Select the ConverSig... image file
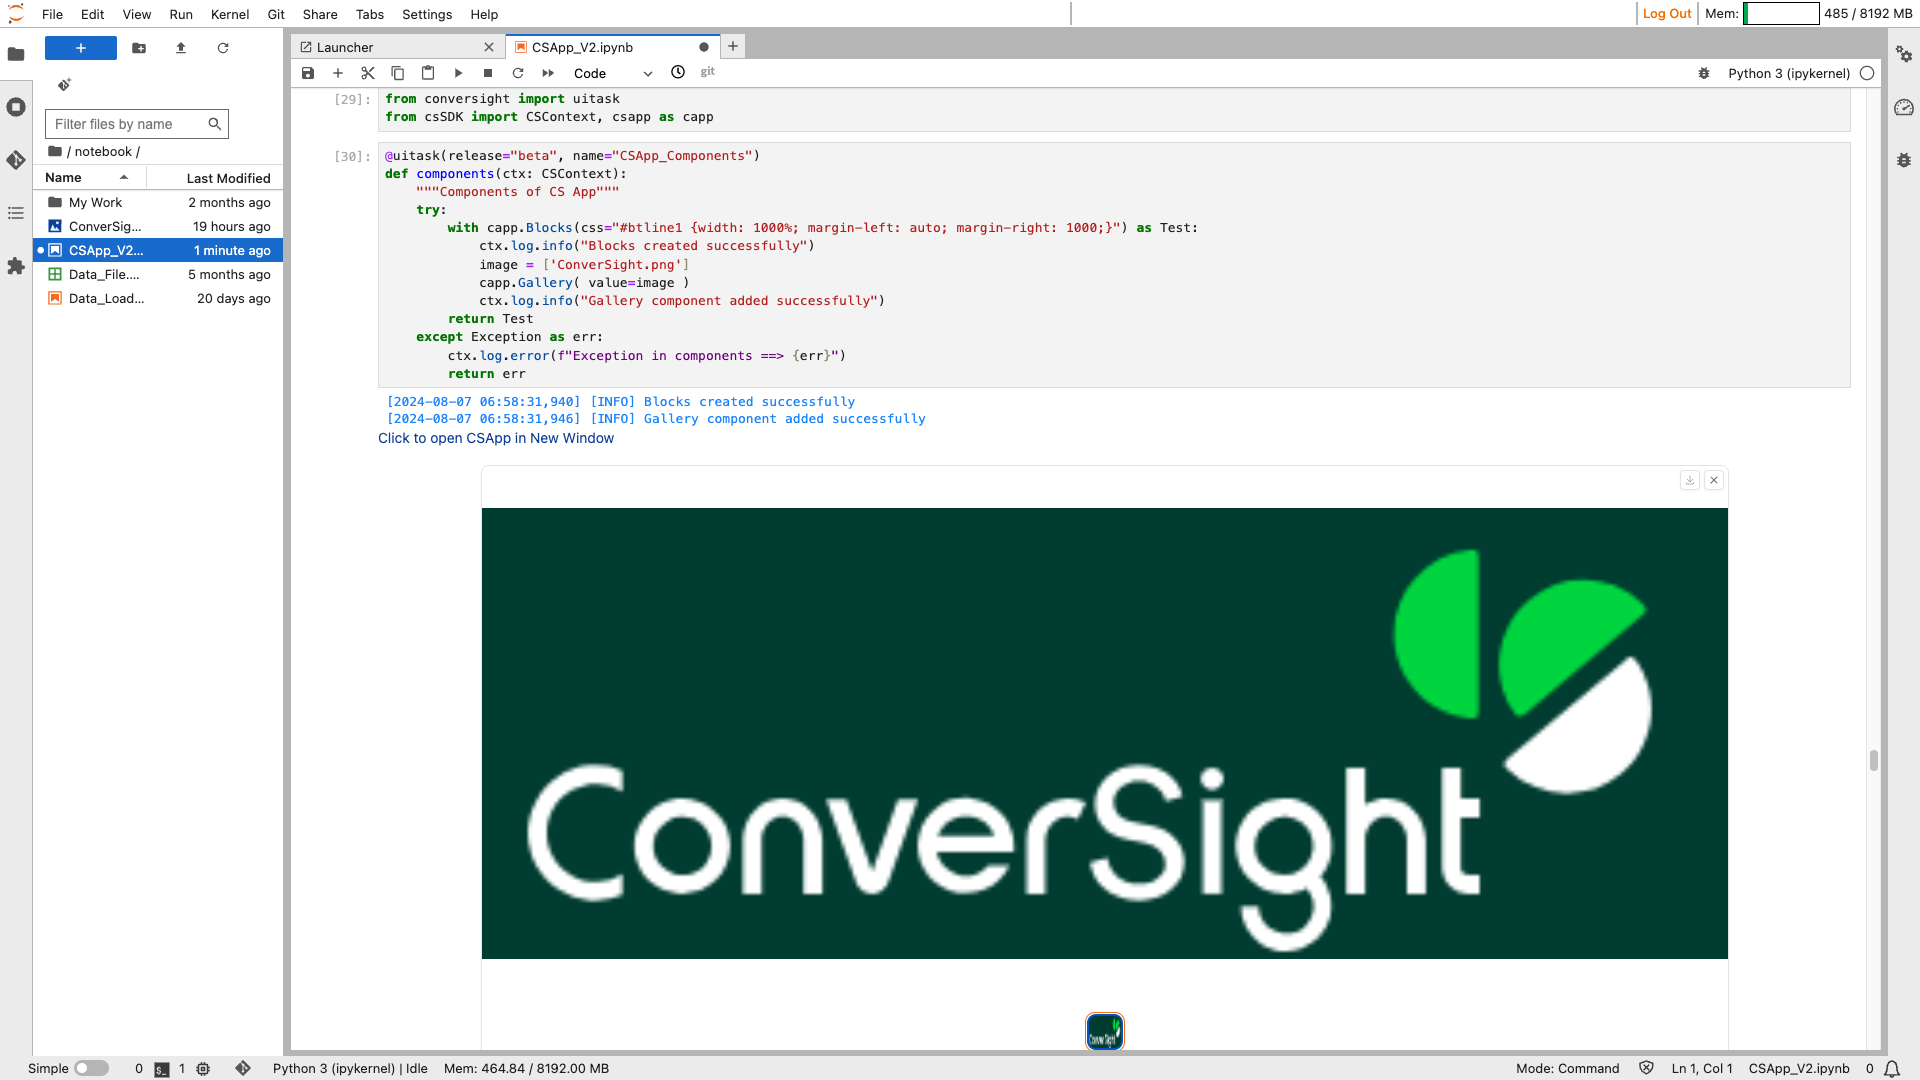The image size is (1920, 1080). (x=158, y=226)
